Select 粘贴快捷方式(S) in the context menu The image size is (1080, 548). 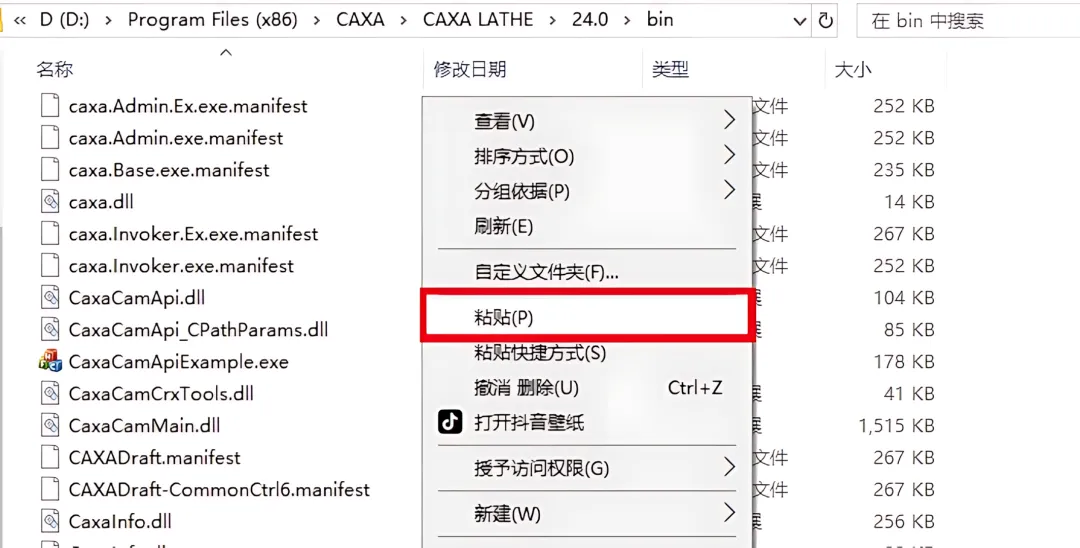click(x=540, y=353)
